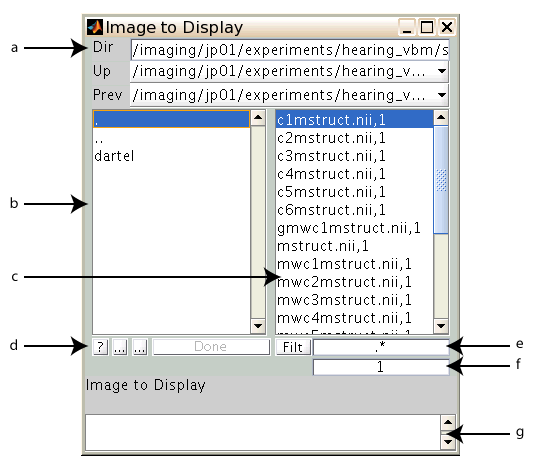Select file gmwc1mstruct.nii,1
536x466 pixels.
click(354, 228)
